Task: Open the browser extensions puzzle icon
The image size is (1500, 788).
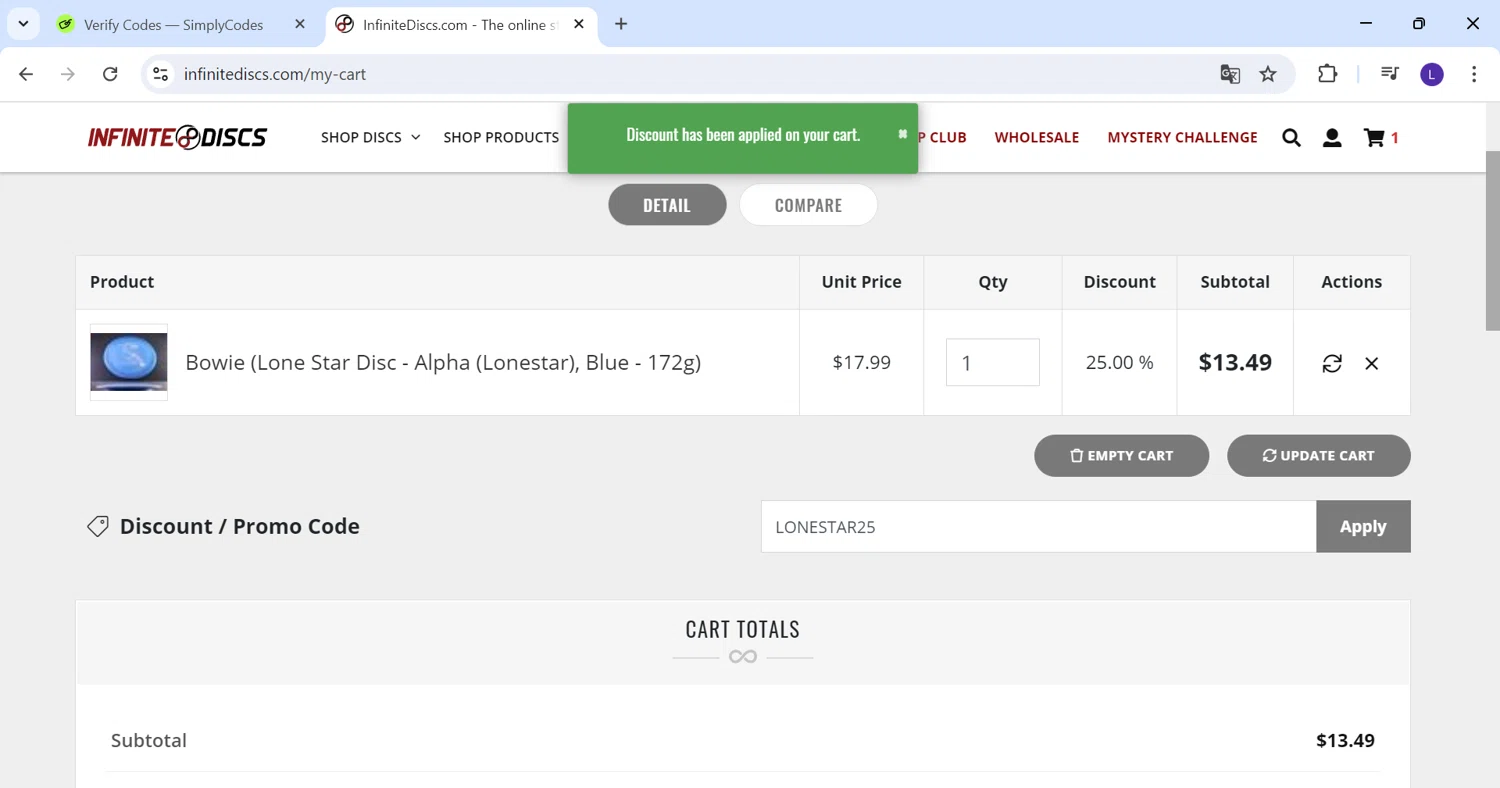Action: (1327, 74)
